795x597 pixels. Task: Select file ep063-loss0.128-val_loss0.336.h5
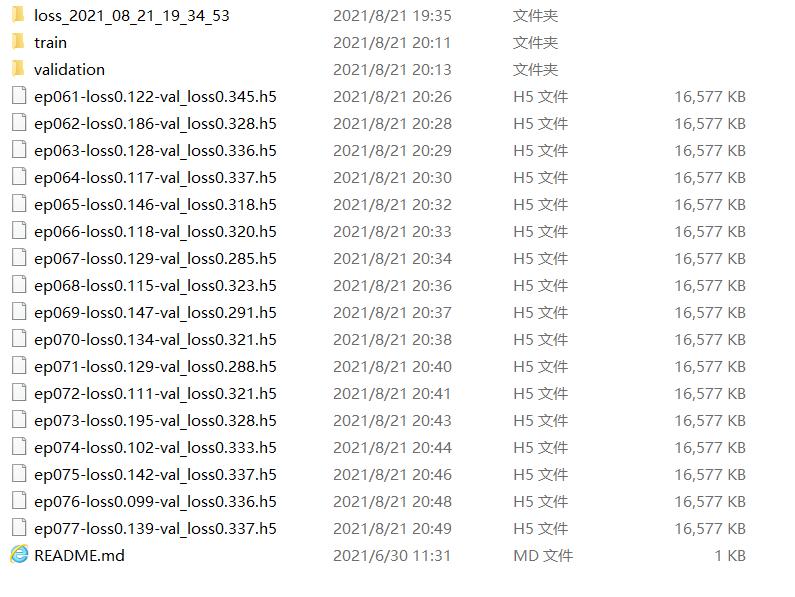click(155, 151)
